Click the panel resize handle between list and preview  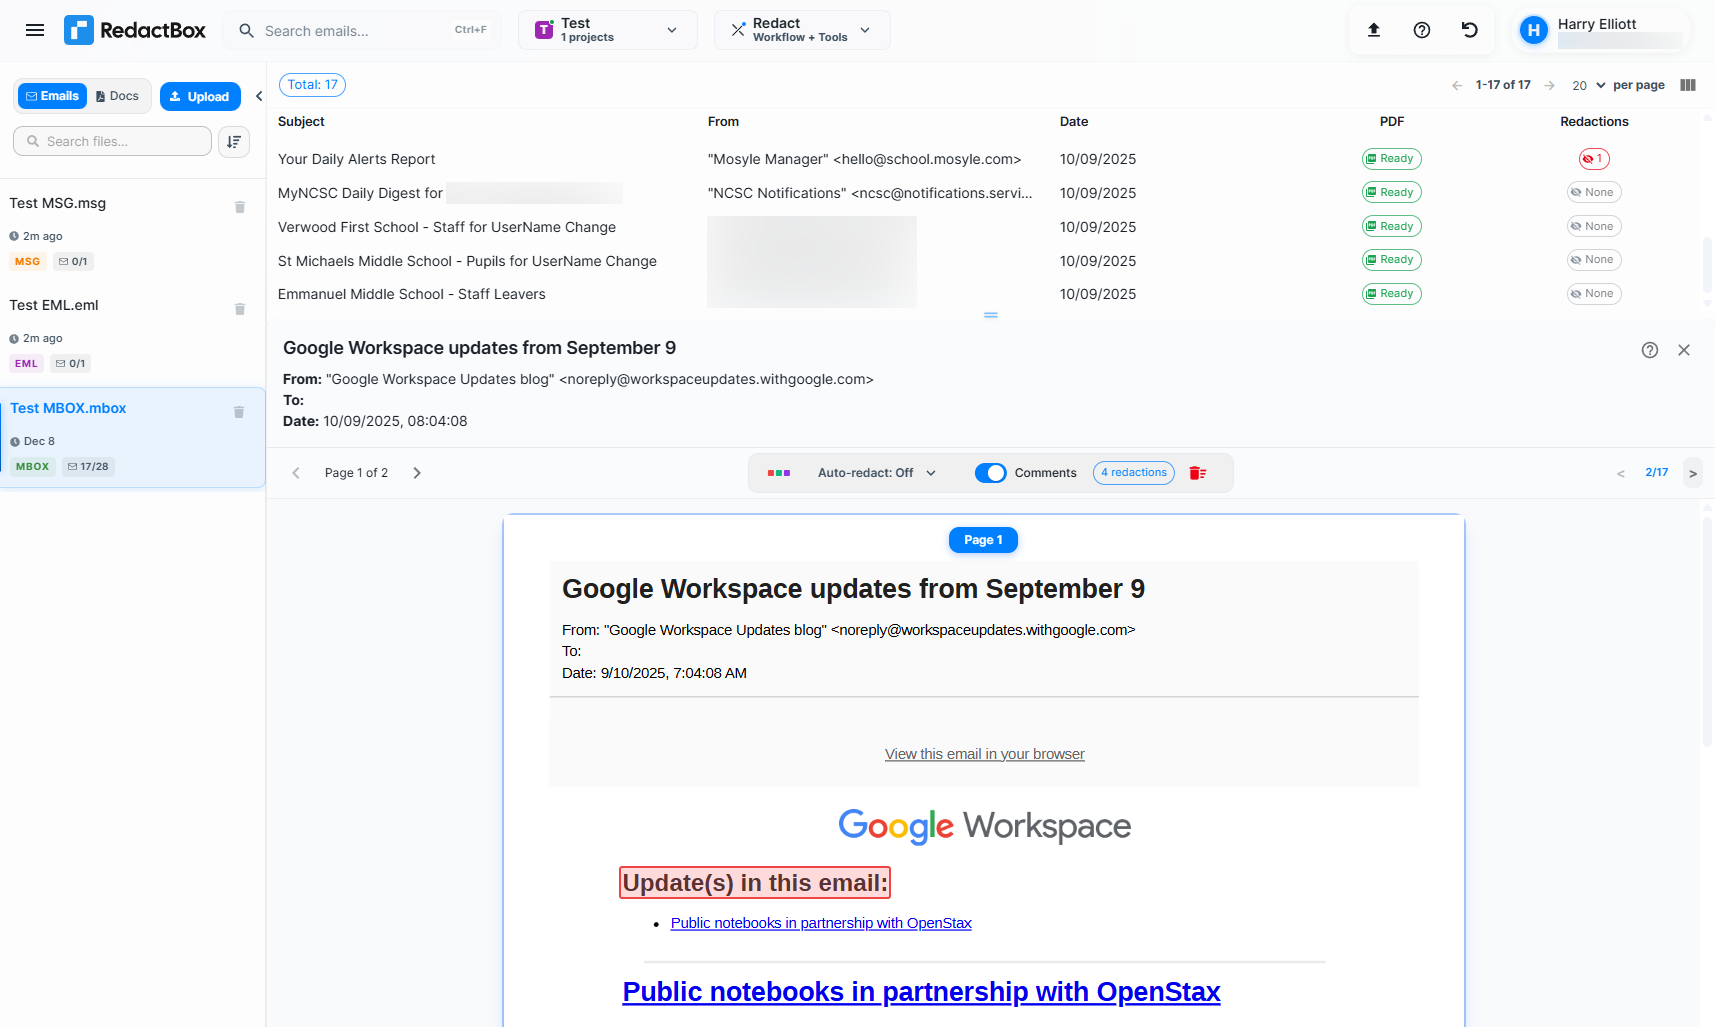pos(991,315)
